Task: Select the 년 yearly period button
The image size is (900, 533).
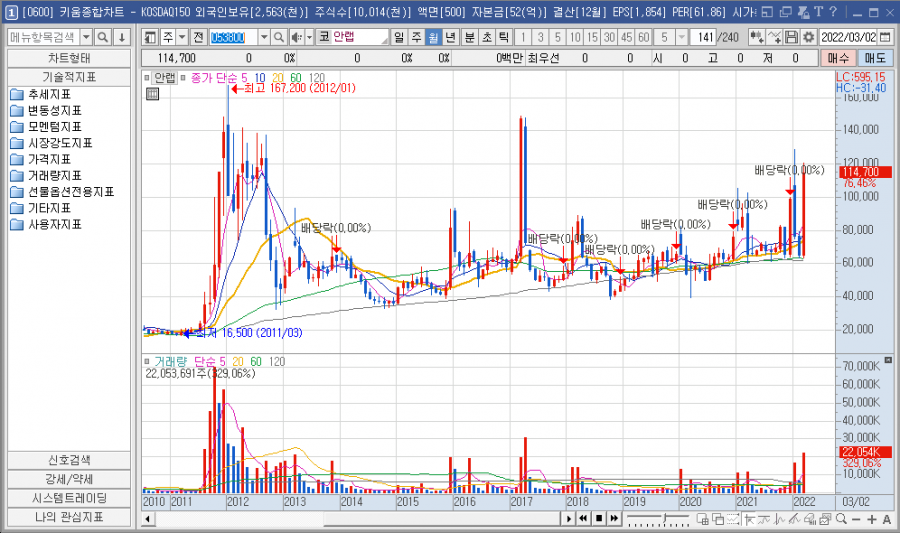Action: tap(451, 37)
